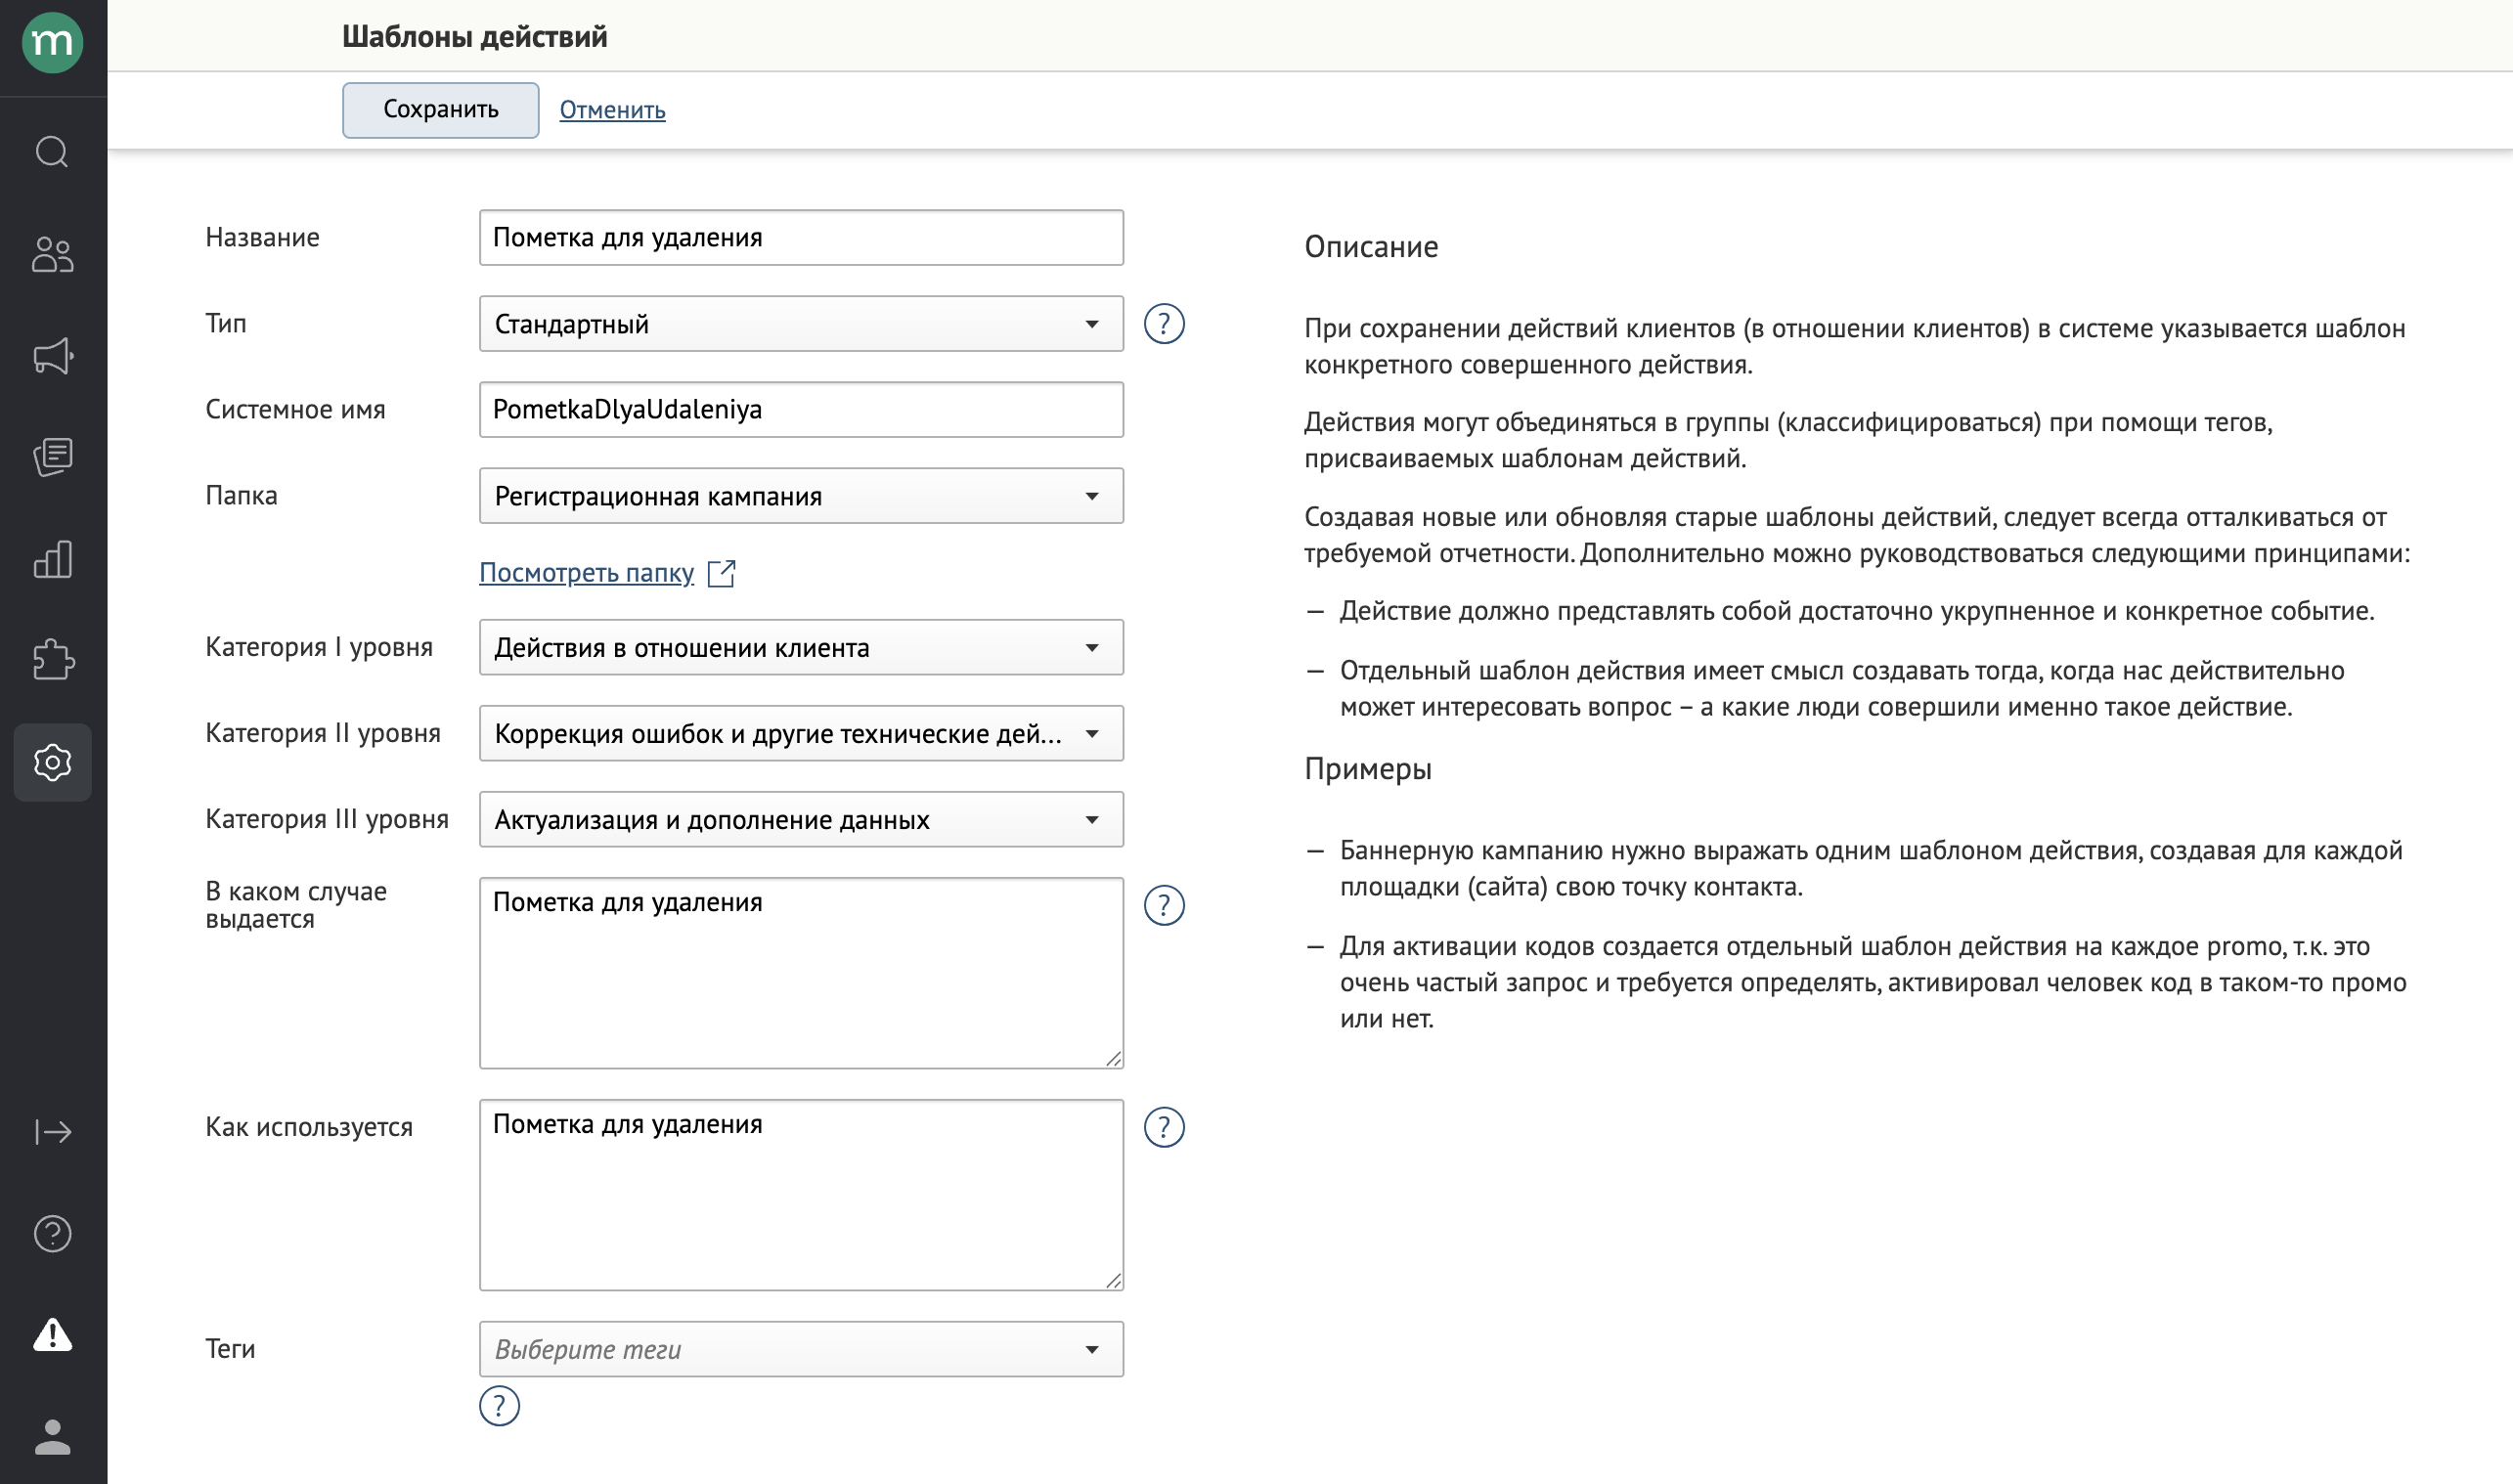2513x1484 pixels.
Task: Expand the Категория I уровня dropdown
Action: point(800,648)
